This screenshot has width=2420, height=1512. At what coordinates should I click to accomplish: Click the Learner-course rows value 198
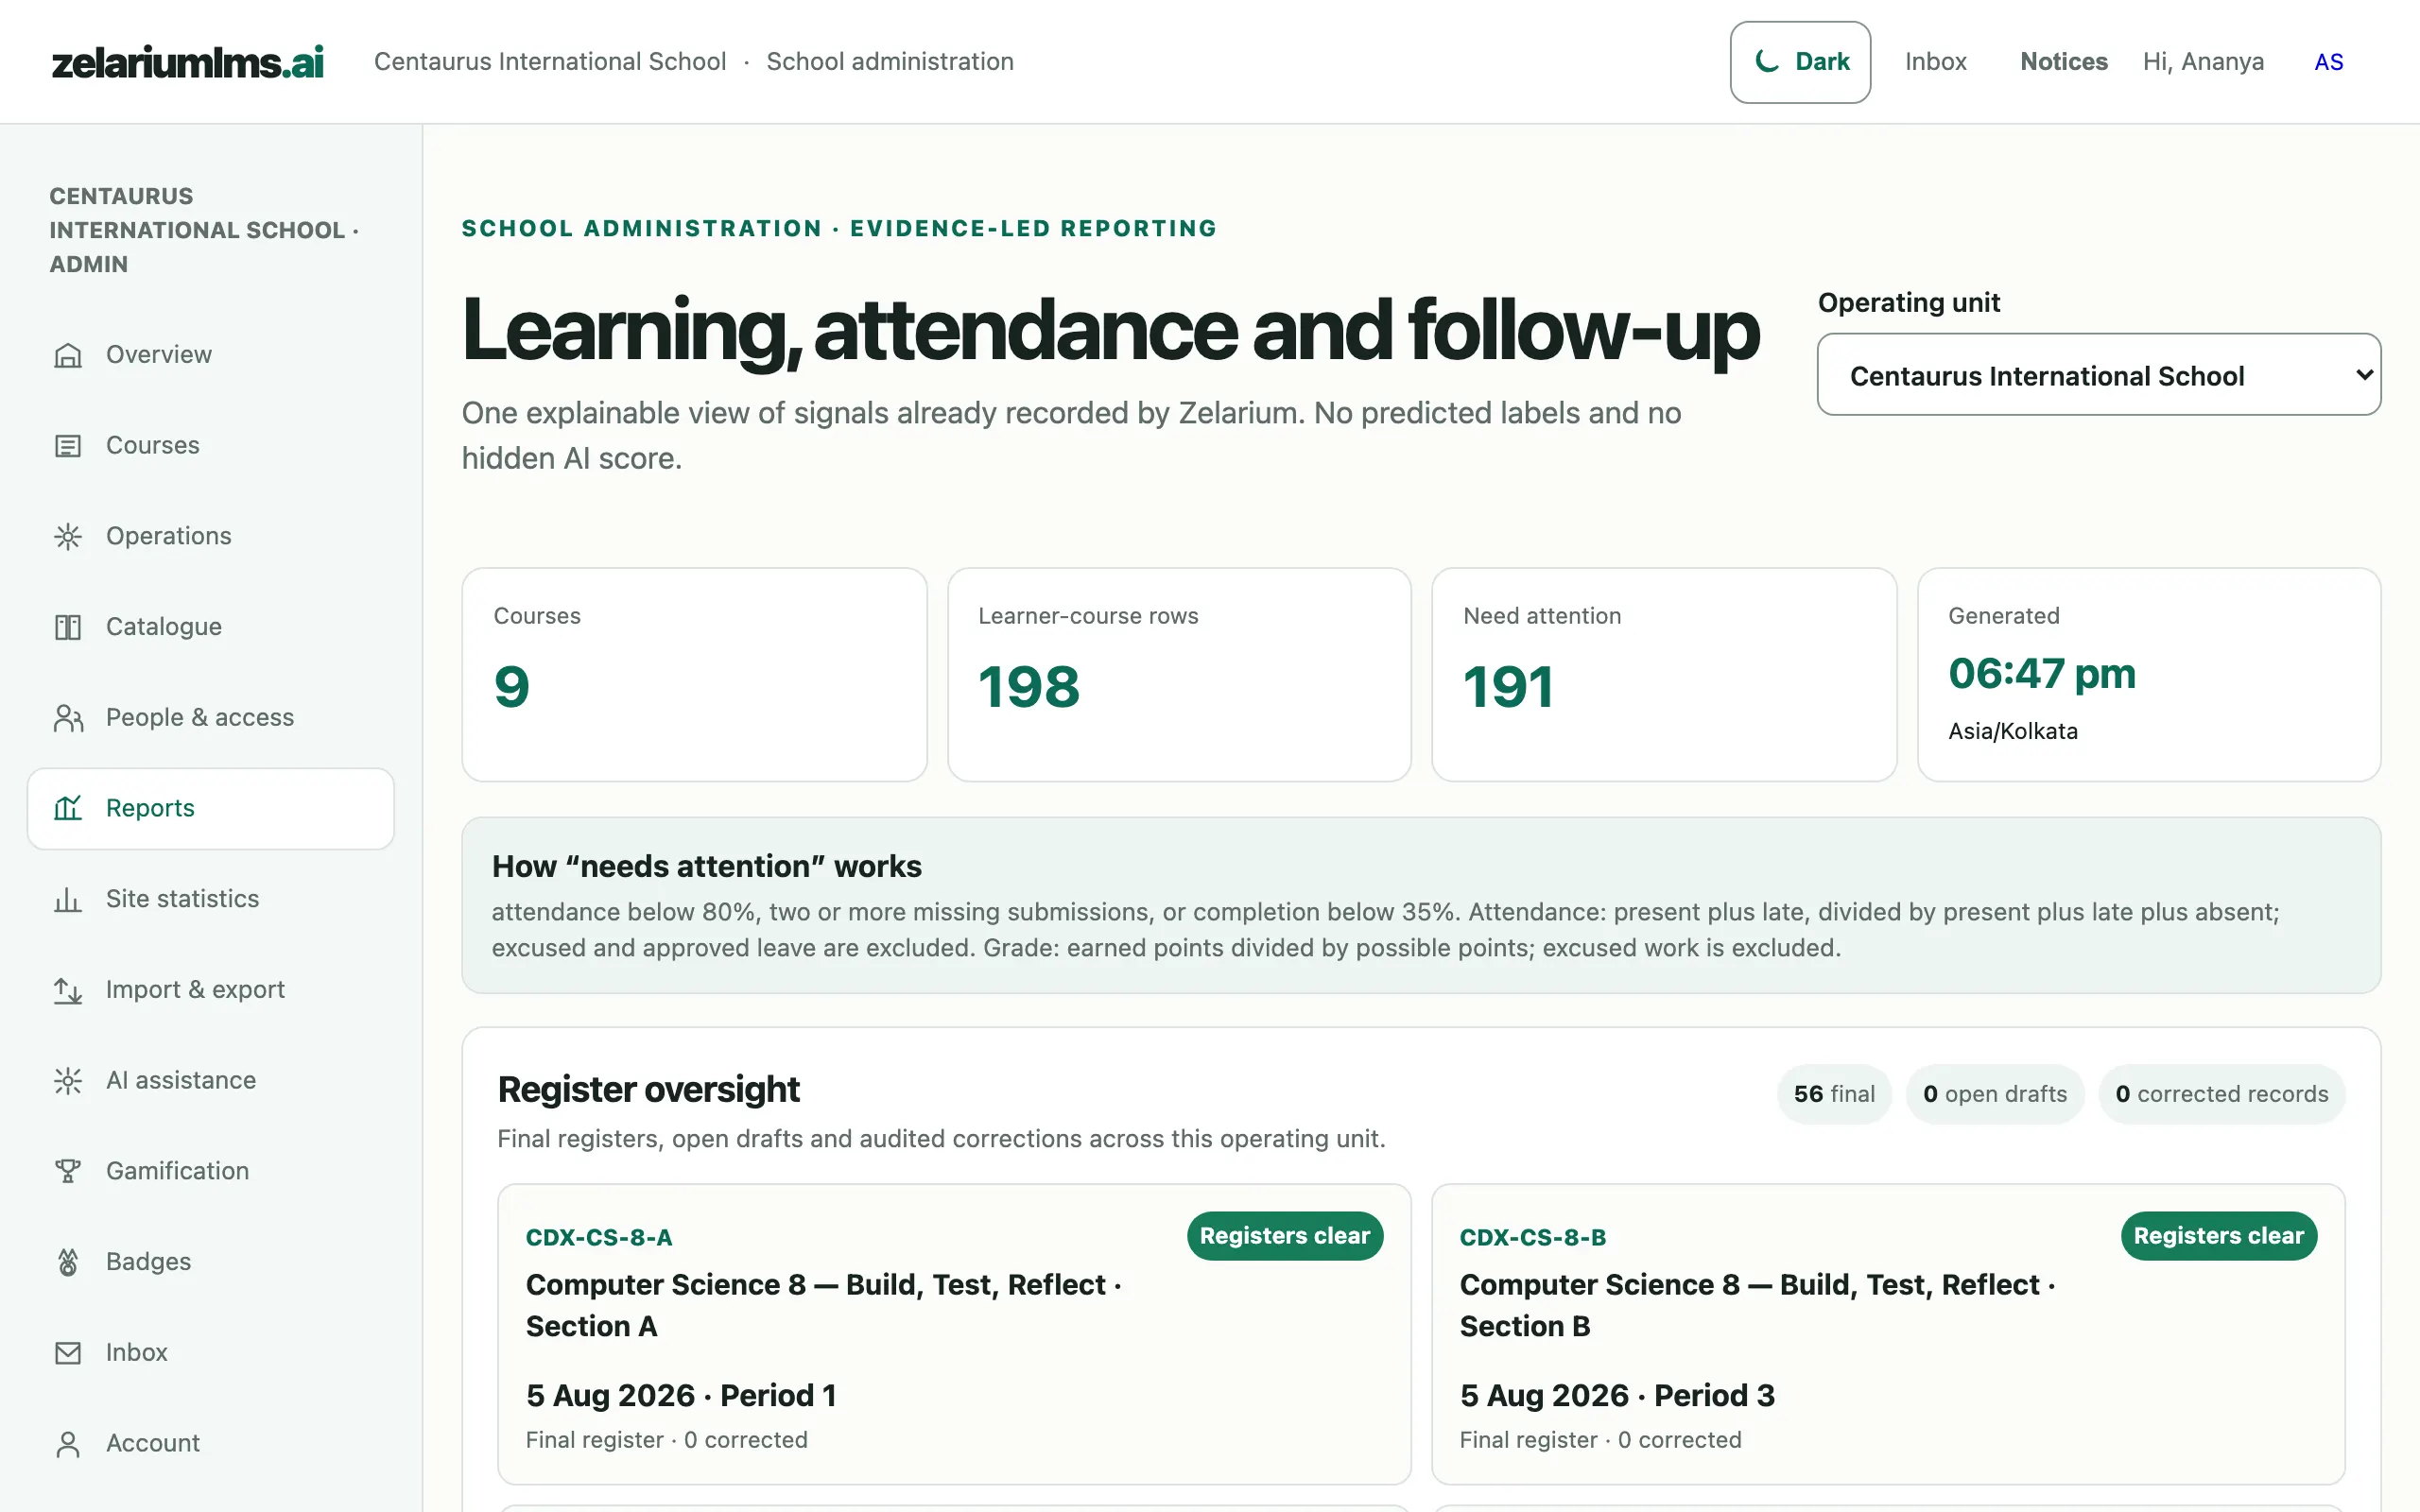tap(1029, 688)
